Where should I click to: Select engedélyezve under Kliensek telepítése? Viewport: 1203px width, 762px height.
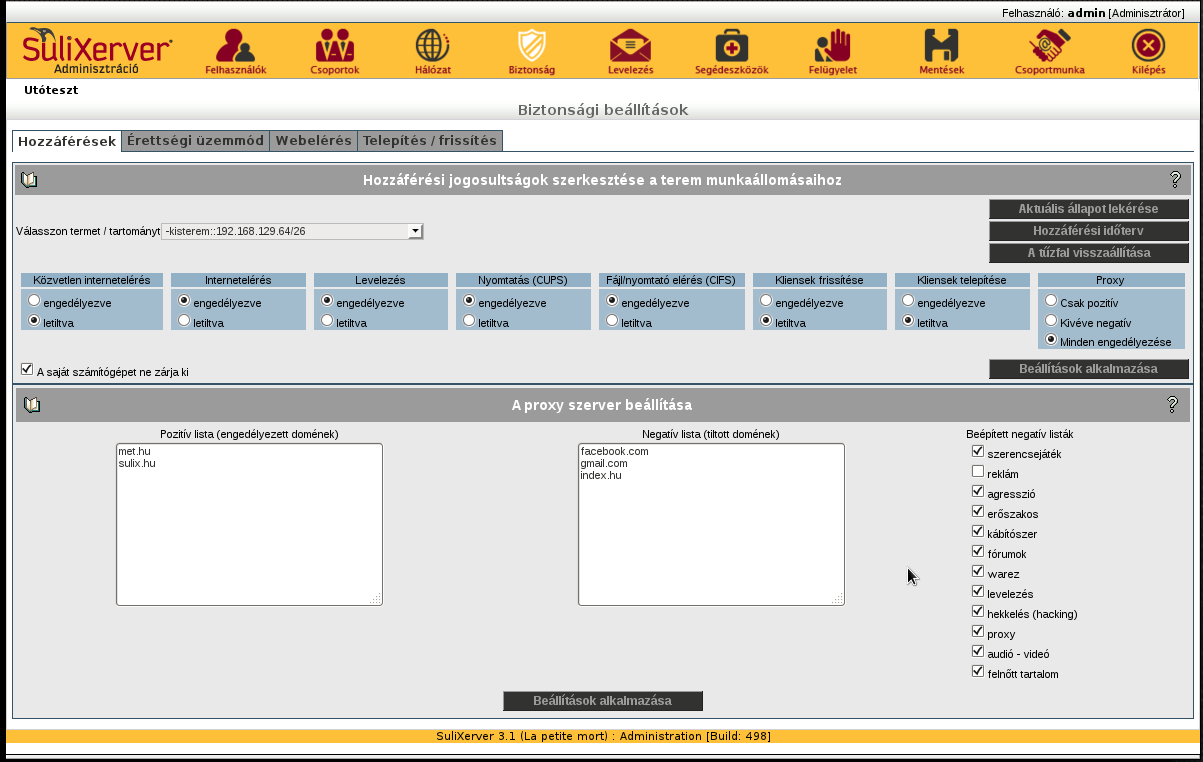click(908, 300)
